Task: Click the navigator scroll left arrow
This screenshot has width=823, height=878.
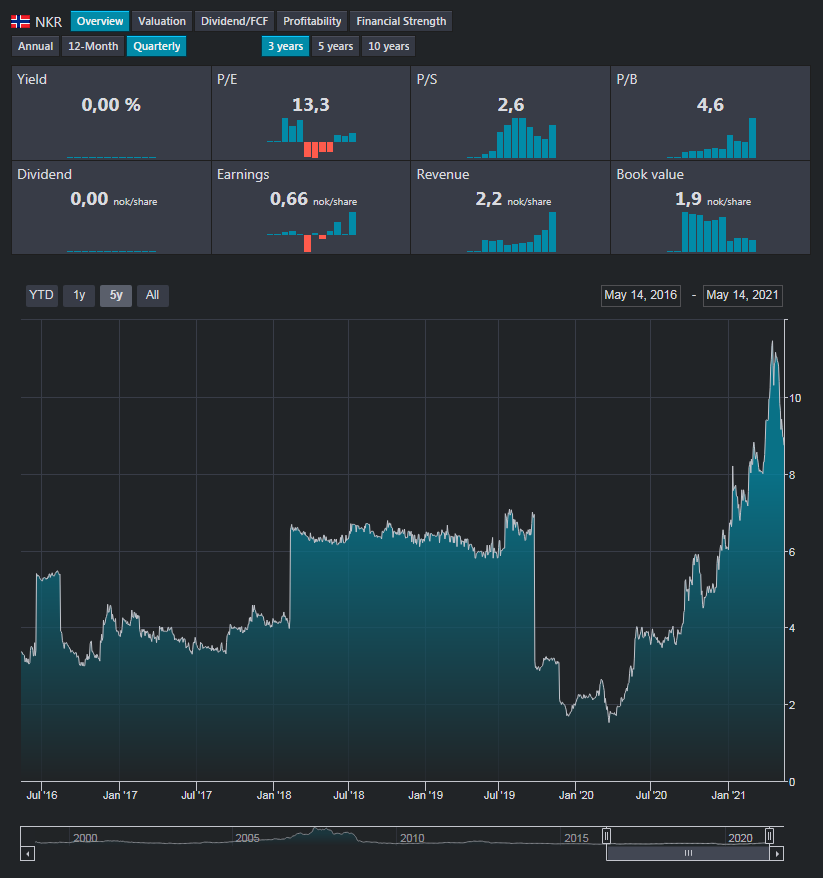Action: coord(27,854)
